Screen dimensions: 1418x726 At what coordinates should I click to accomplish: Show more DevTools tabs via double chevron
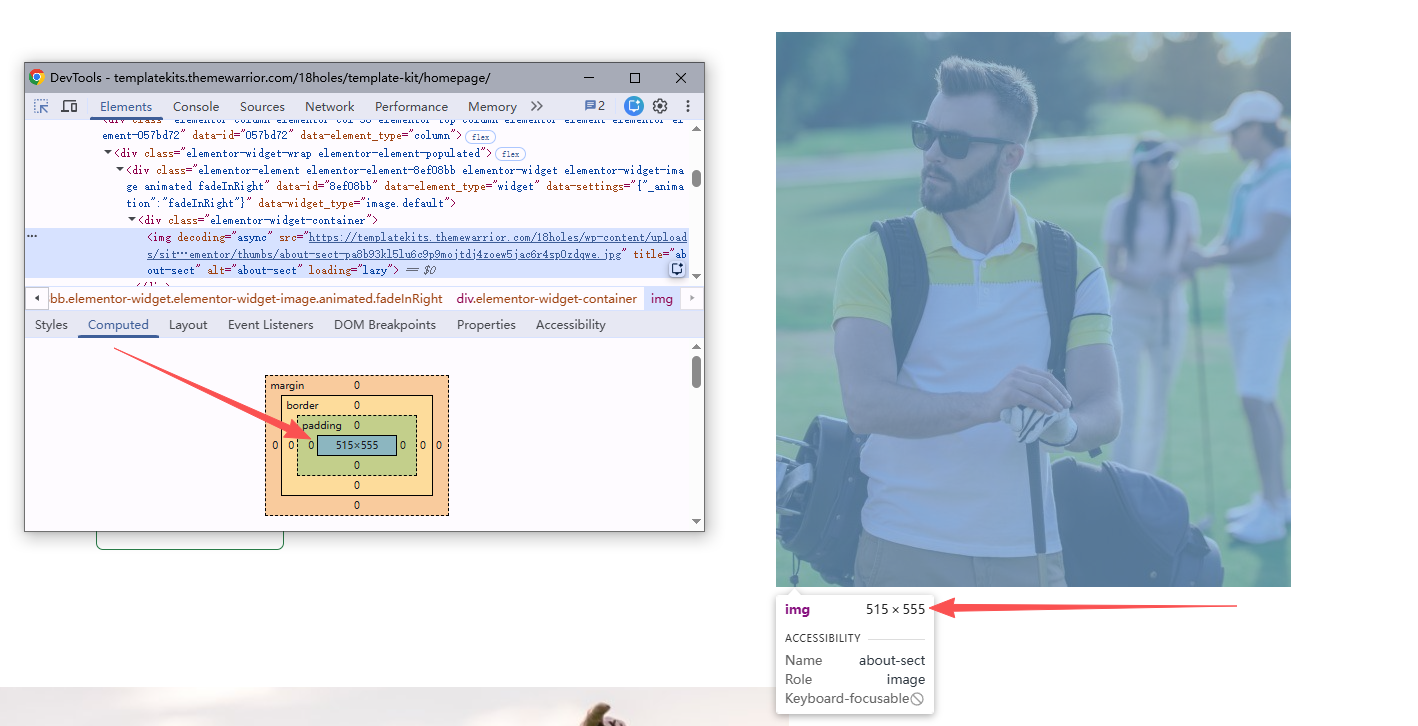click(537, 106)
